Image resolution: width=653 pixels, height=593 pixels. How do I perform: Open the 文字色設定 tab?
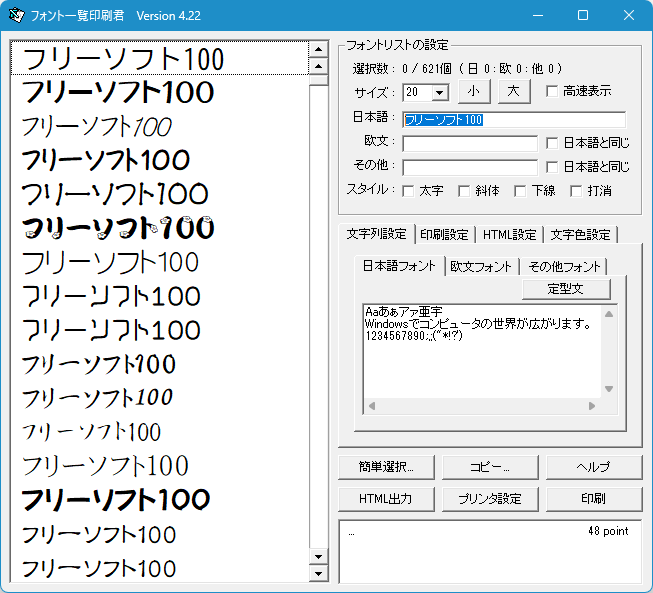[580, 235]
